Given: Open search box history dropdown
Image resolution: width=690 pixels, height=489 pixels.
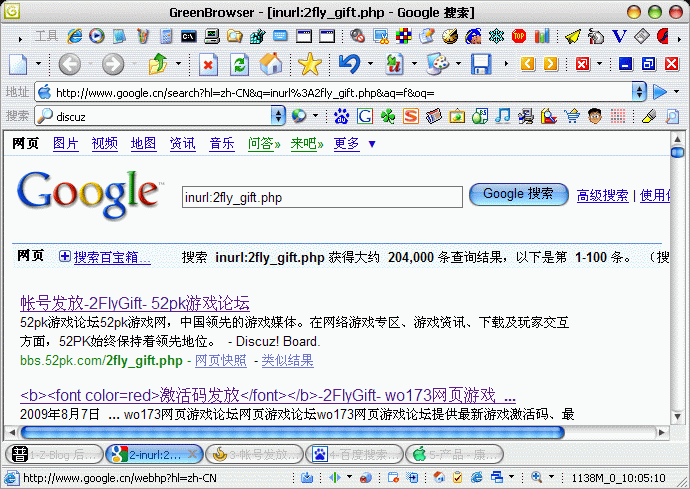Looking at the screenshot, I should click(x=278, y=116).
